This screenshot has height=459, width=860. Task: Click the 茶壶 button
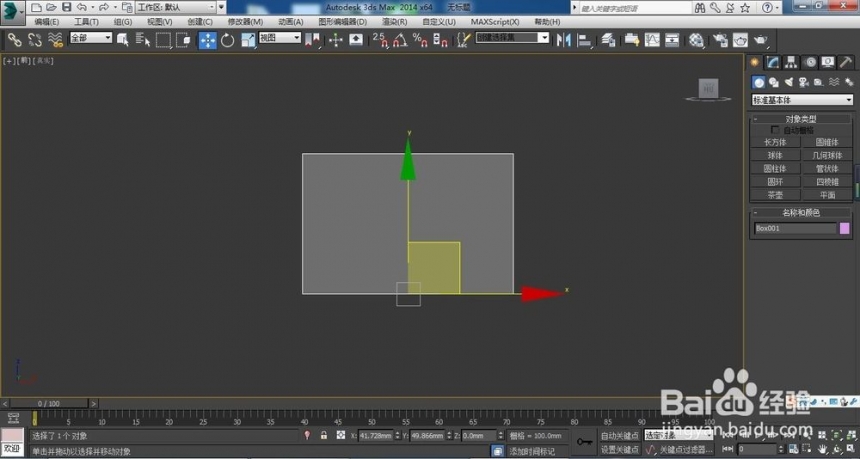point(775,195)
